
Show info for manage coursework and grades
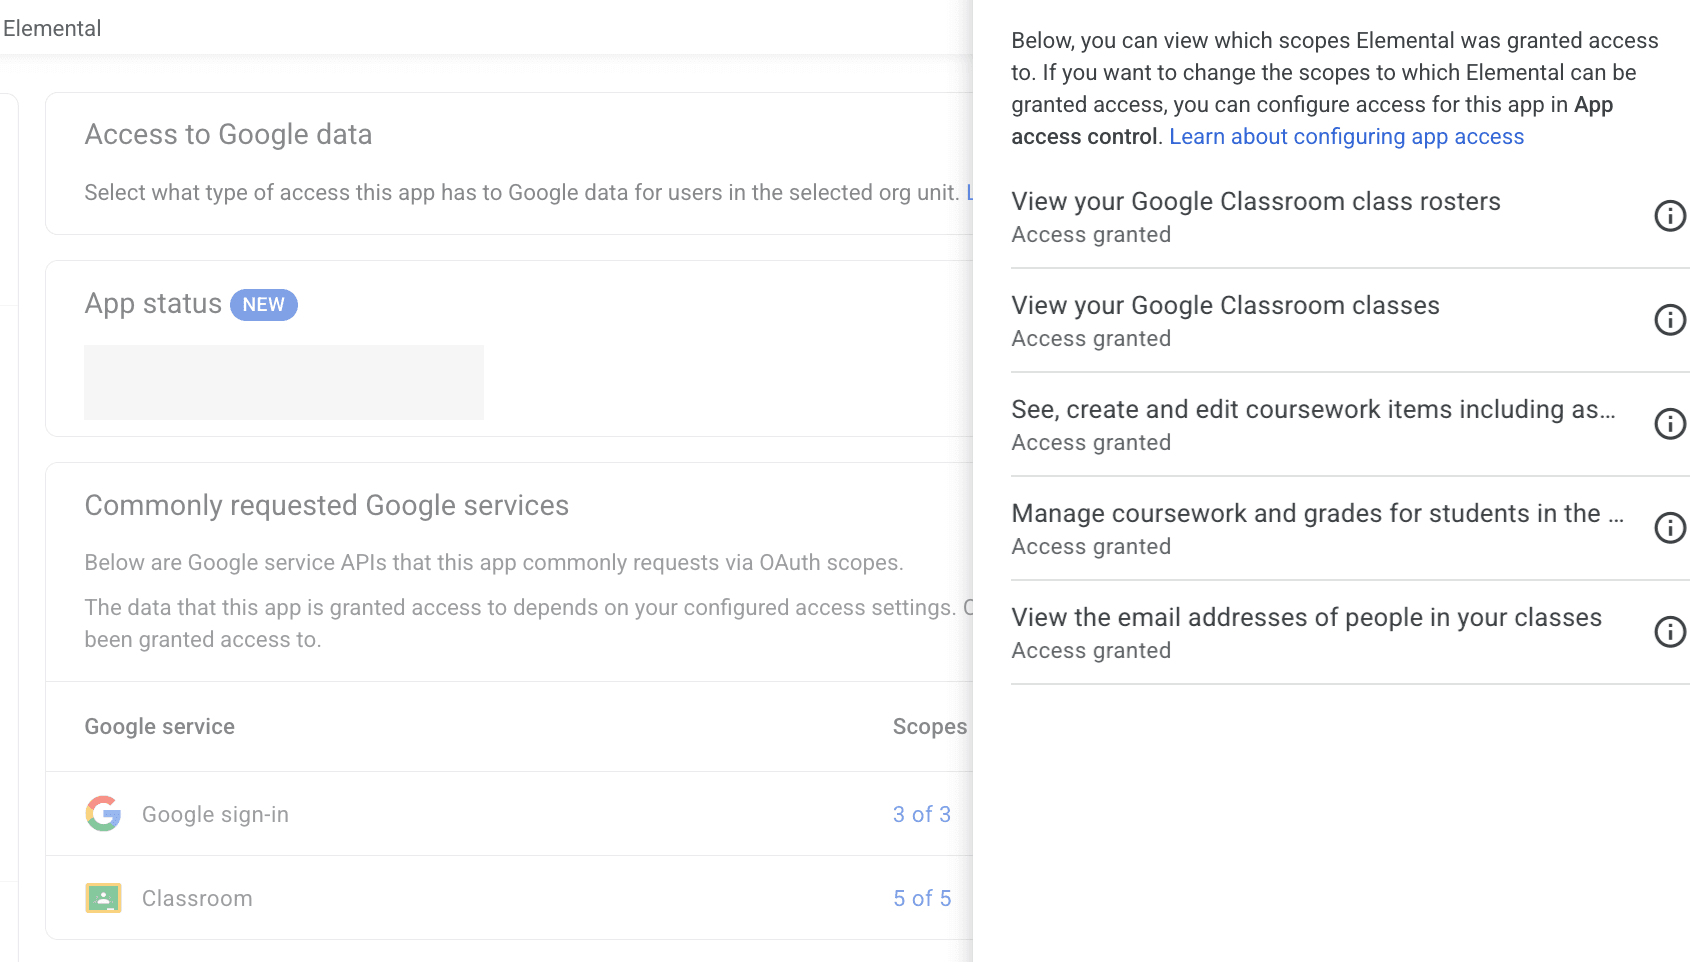pos(1670,528)
